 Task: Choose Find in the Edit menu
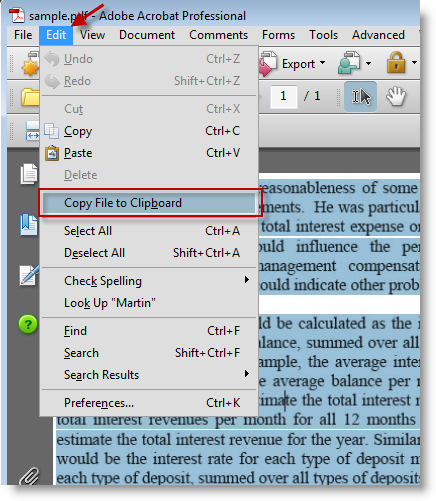point(149,331)
